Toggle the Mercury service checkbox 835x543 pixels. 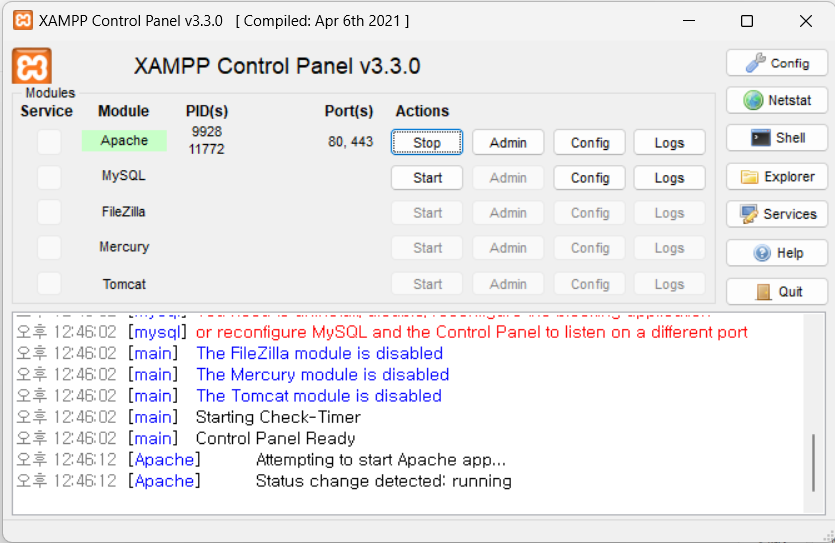[49, 248]
